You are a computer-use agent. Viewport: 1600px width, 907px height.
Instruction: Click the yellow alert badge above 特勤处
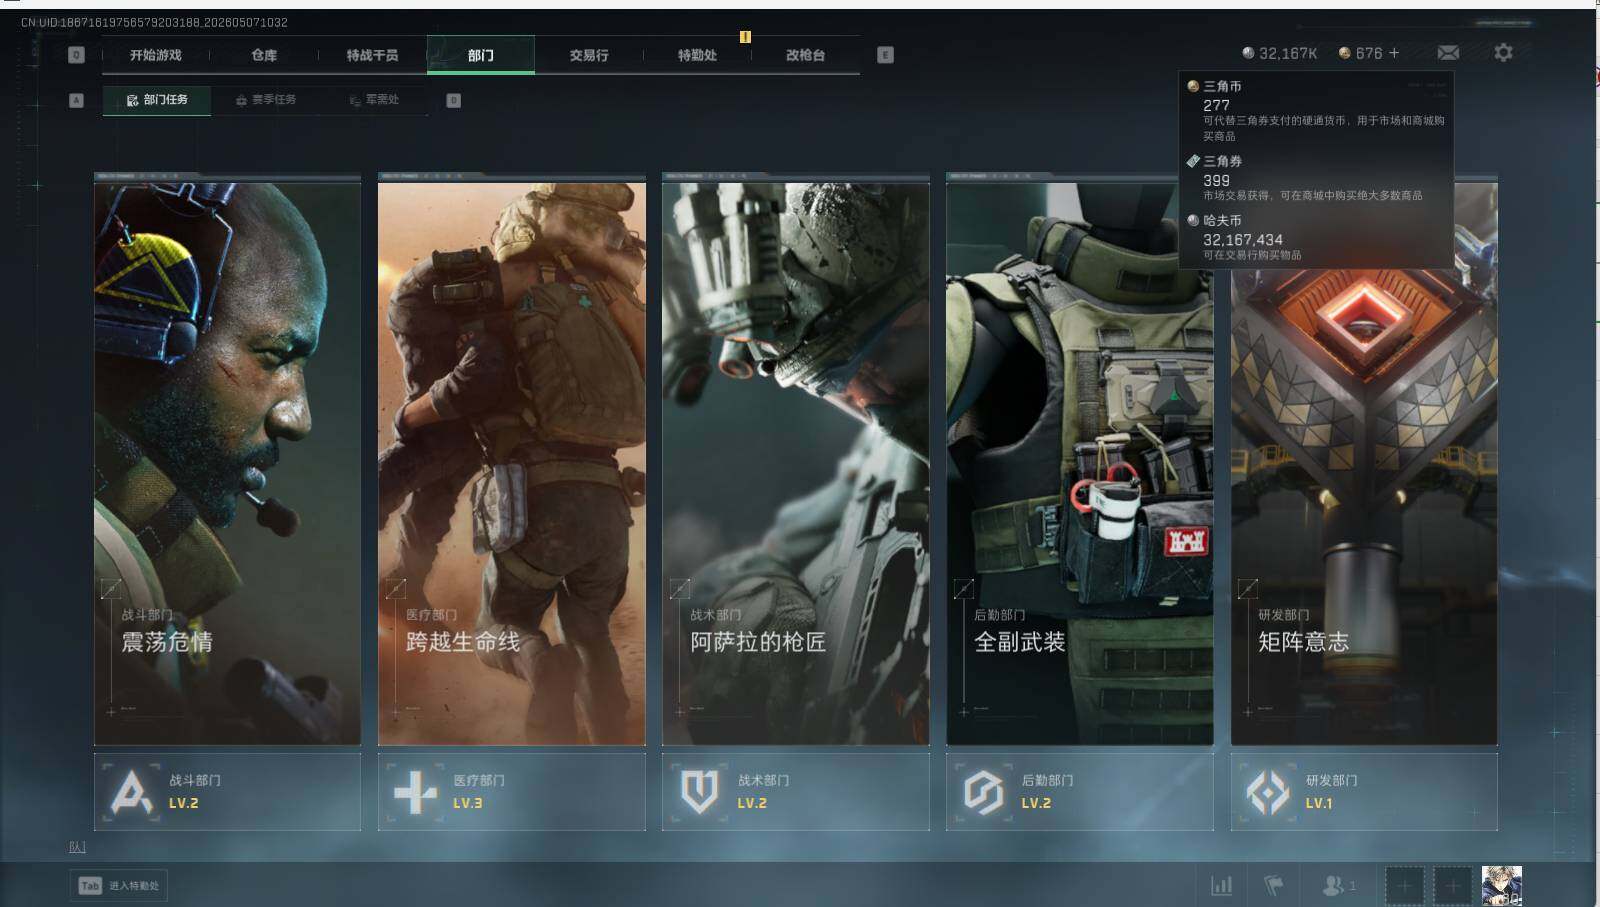[745, 37]
